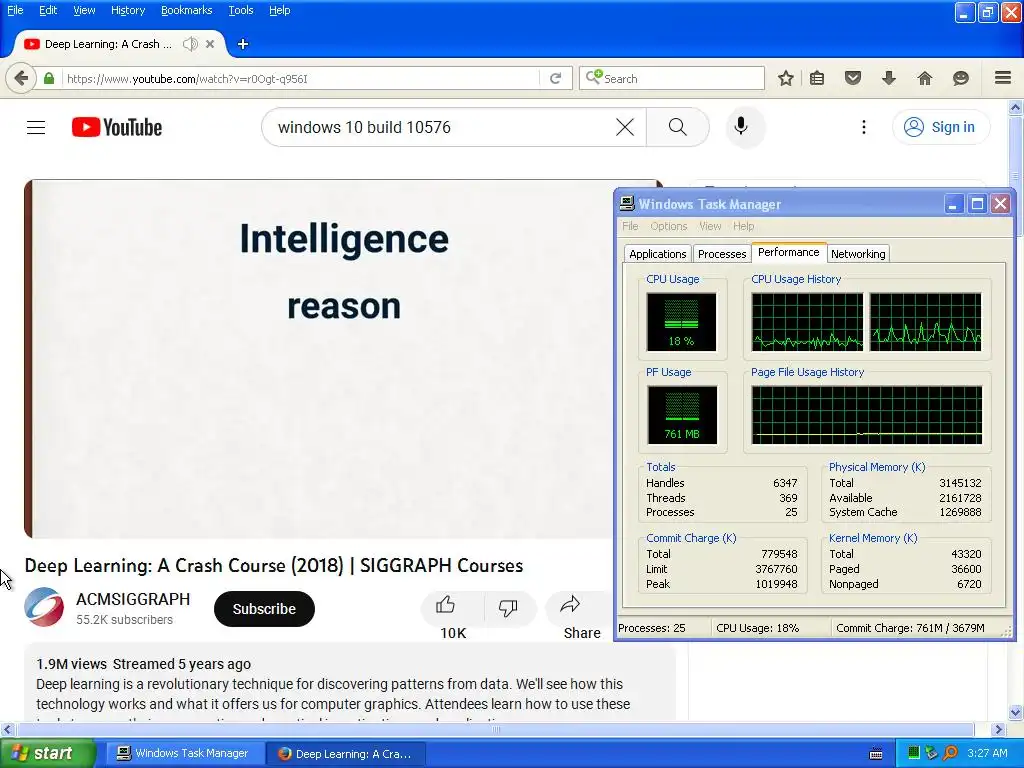Click the Page File Usage History graph
The image size is (1024, 768).
[x=867, y=415]
